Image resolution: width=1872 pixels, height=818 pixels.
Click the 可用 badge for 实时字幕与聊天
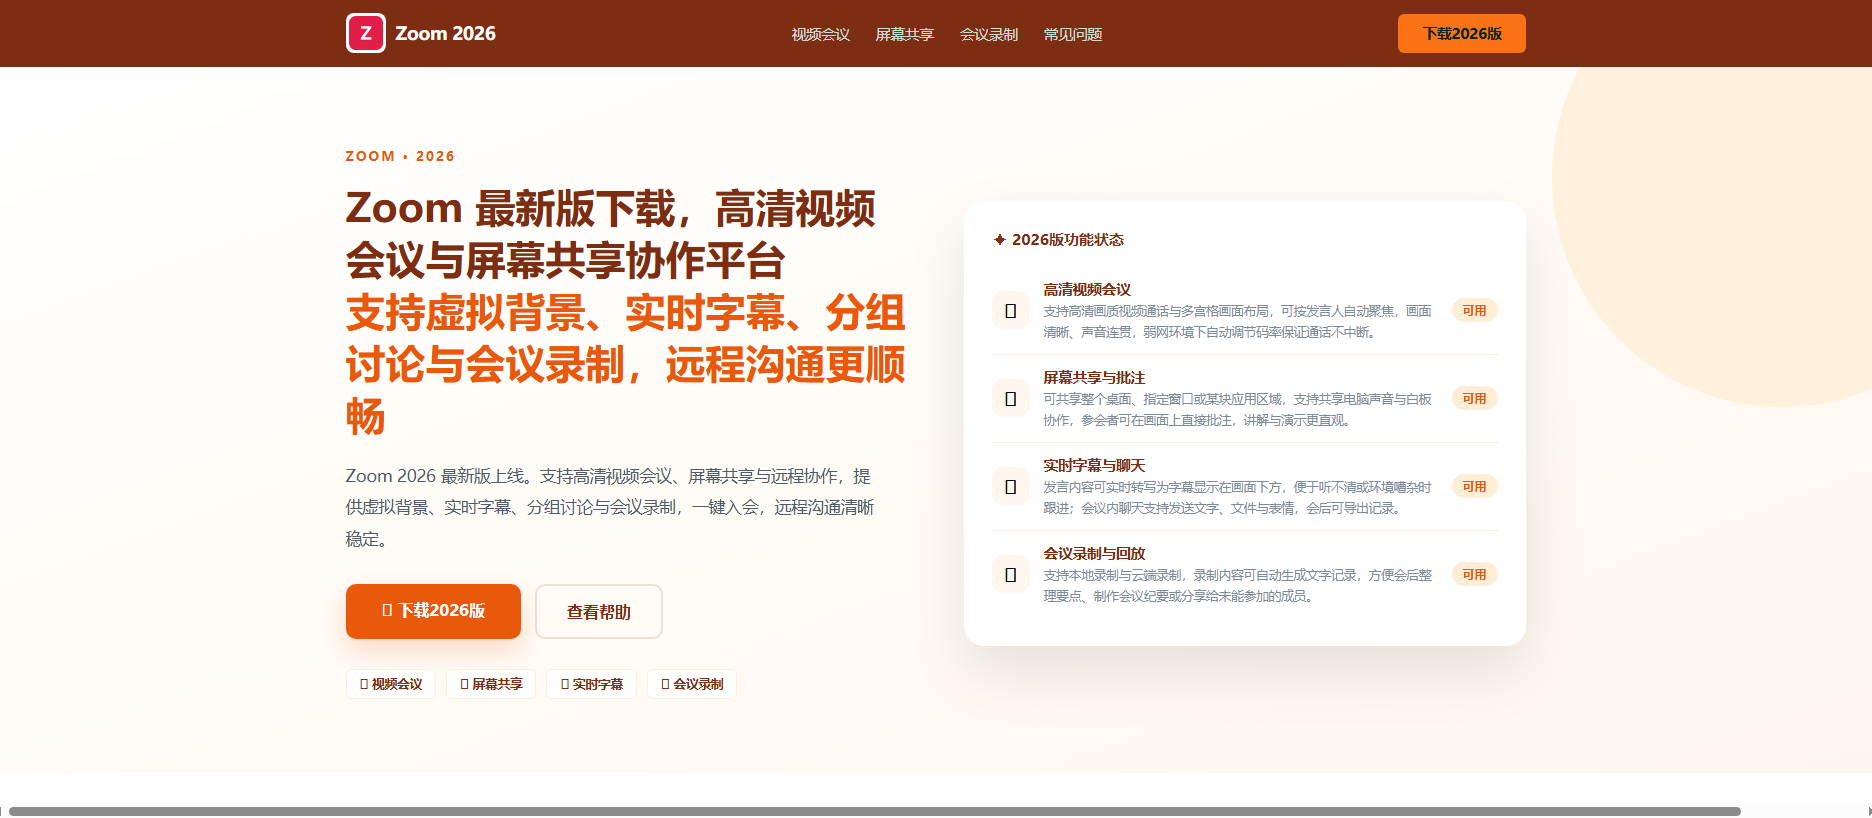click(1474, 486)
